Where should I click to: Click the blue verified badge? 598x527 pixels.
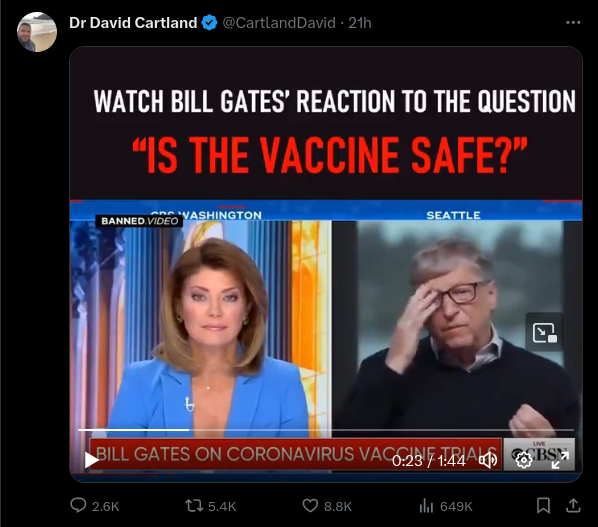pos(209,23)
